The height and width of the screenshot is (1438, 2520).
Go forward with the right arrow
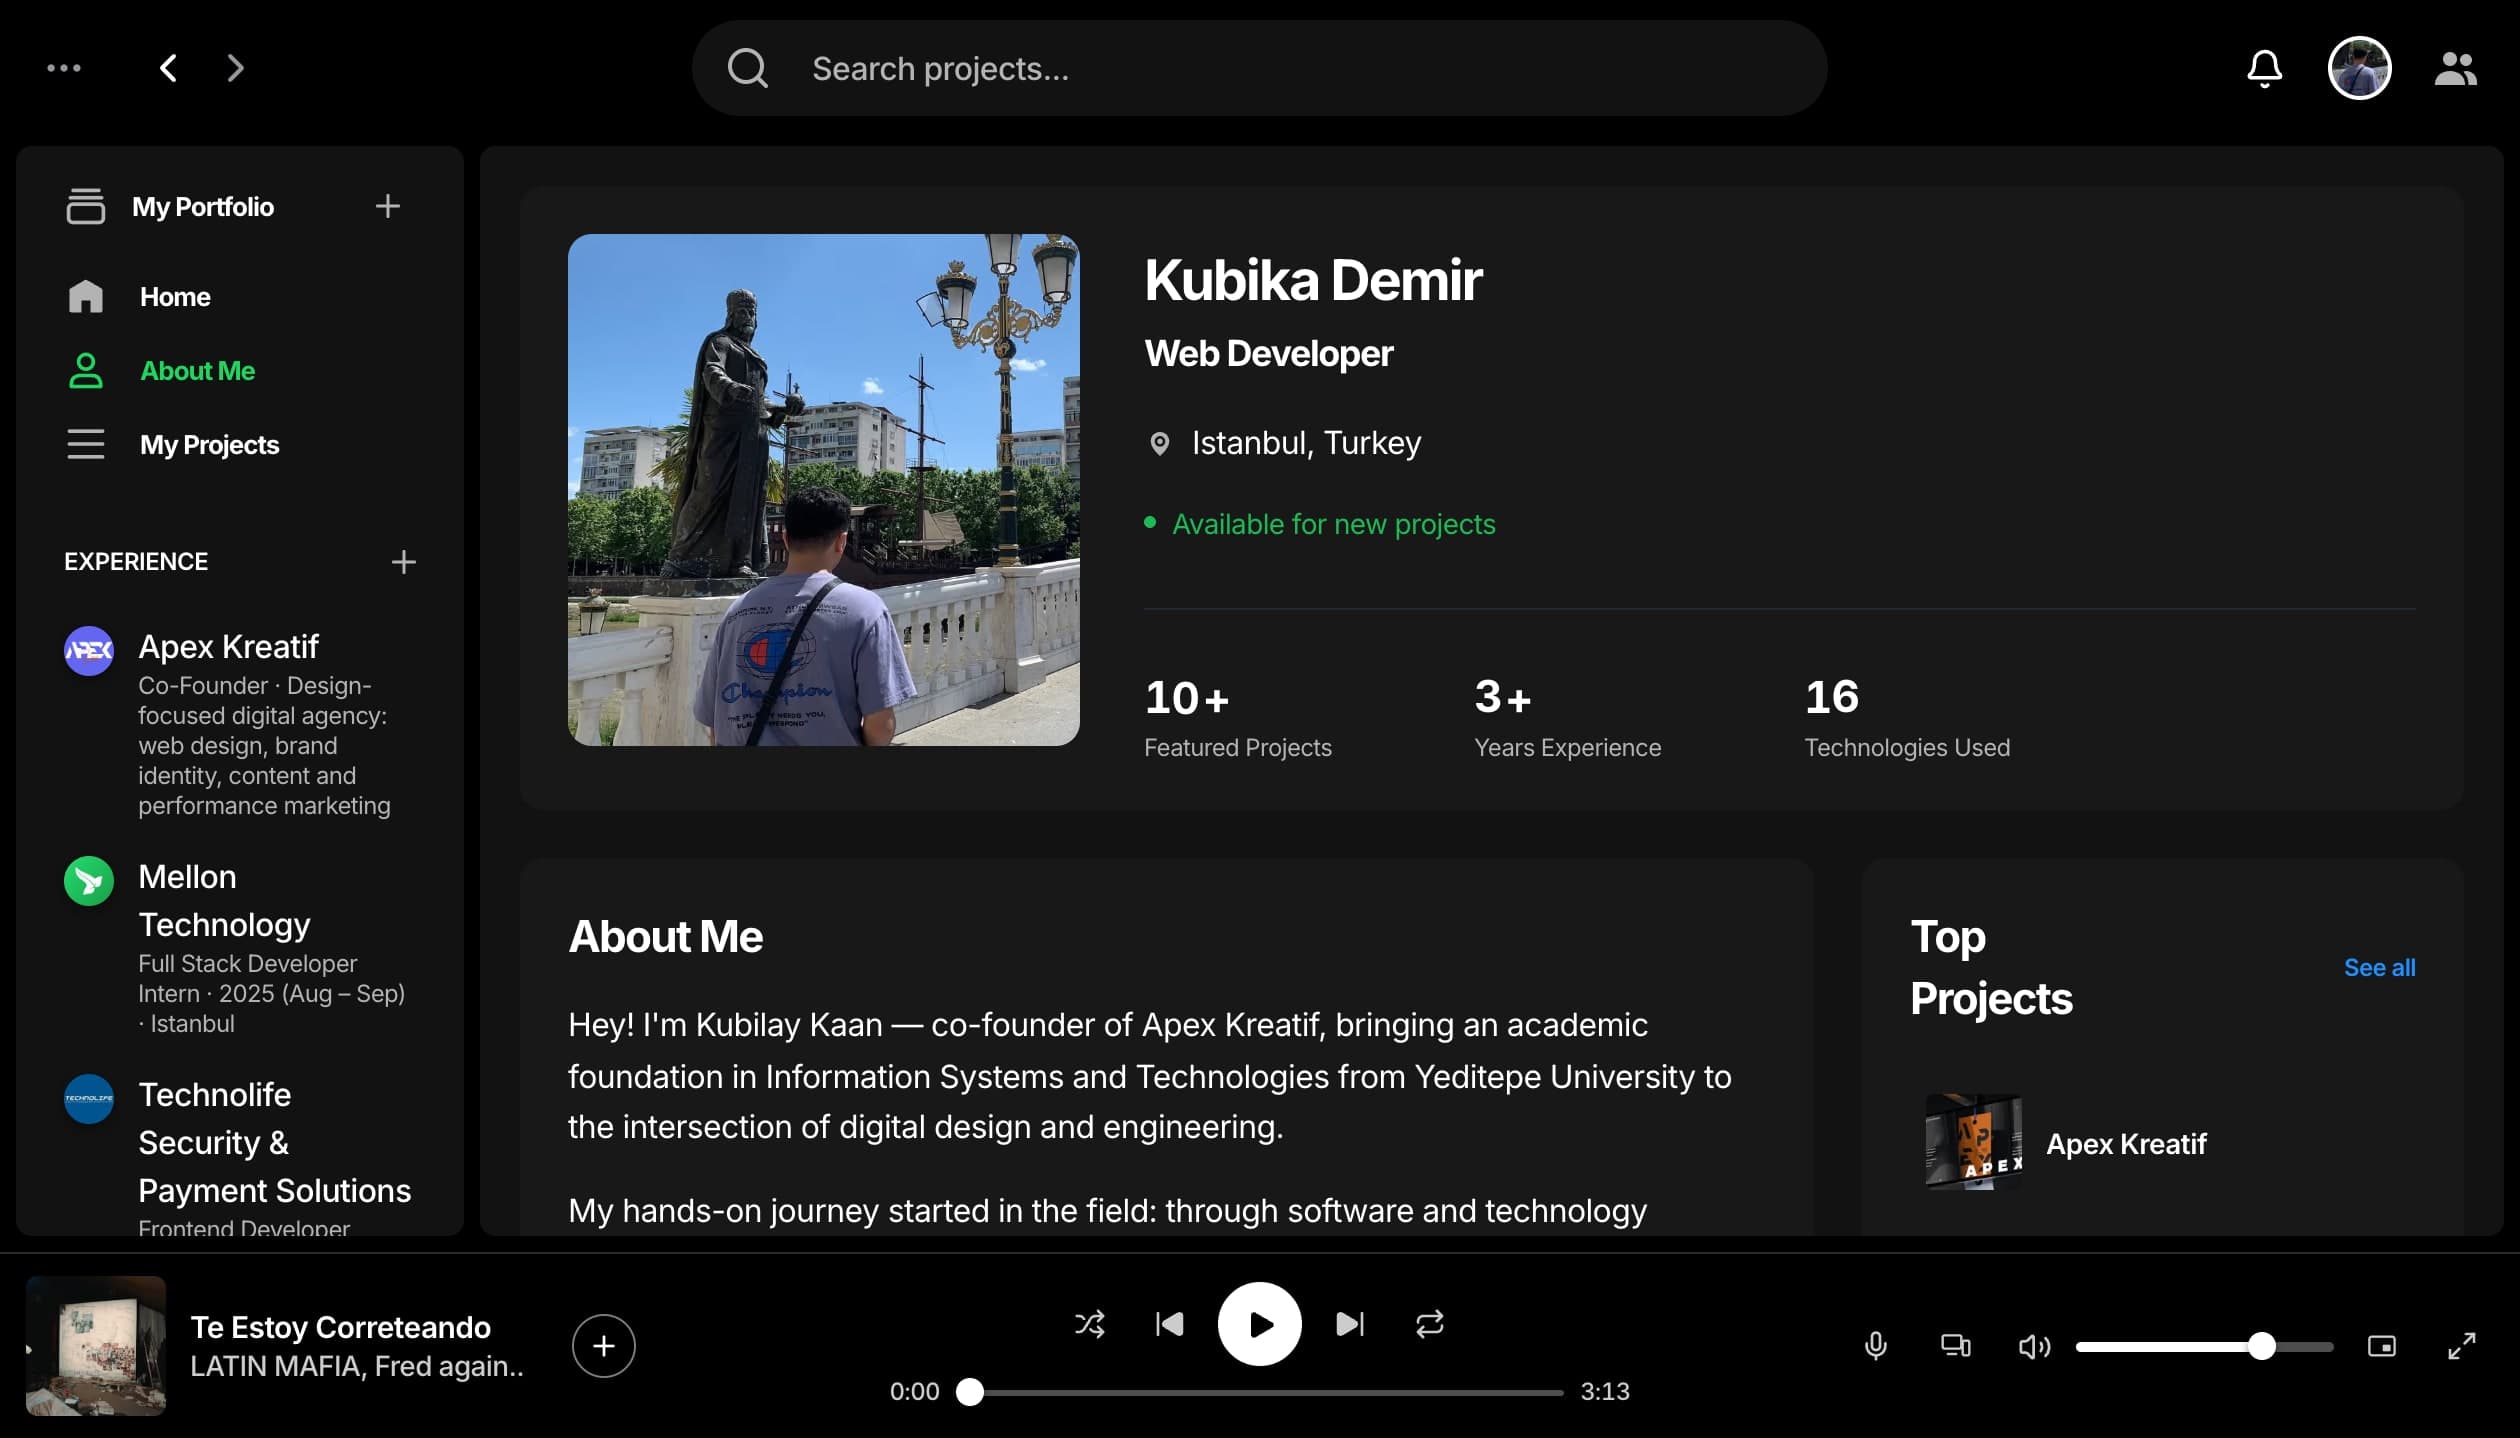coord(235,68)
